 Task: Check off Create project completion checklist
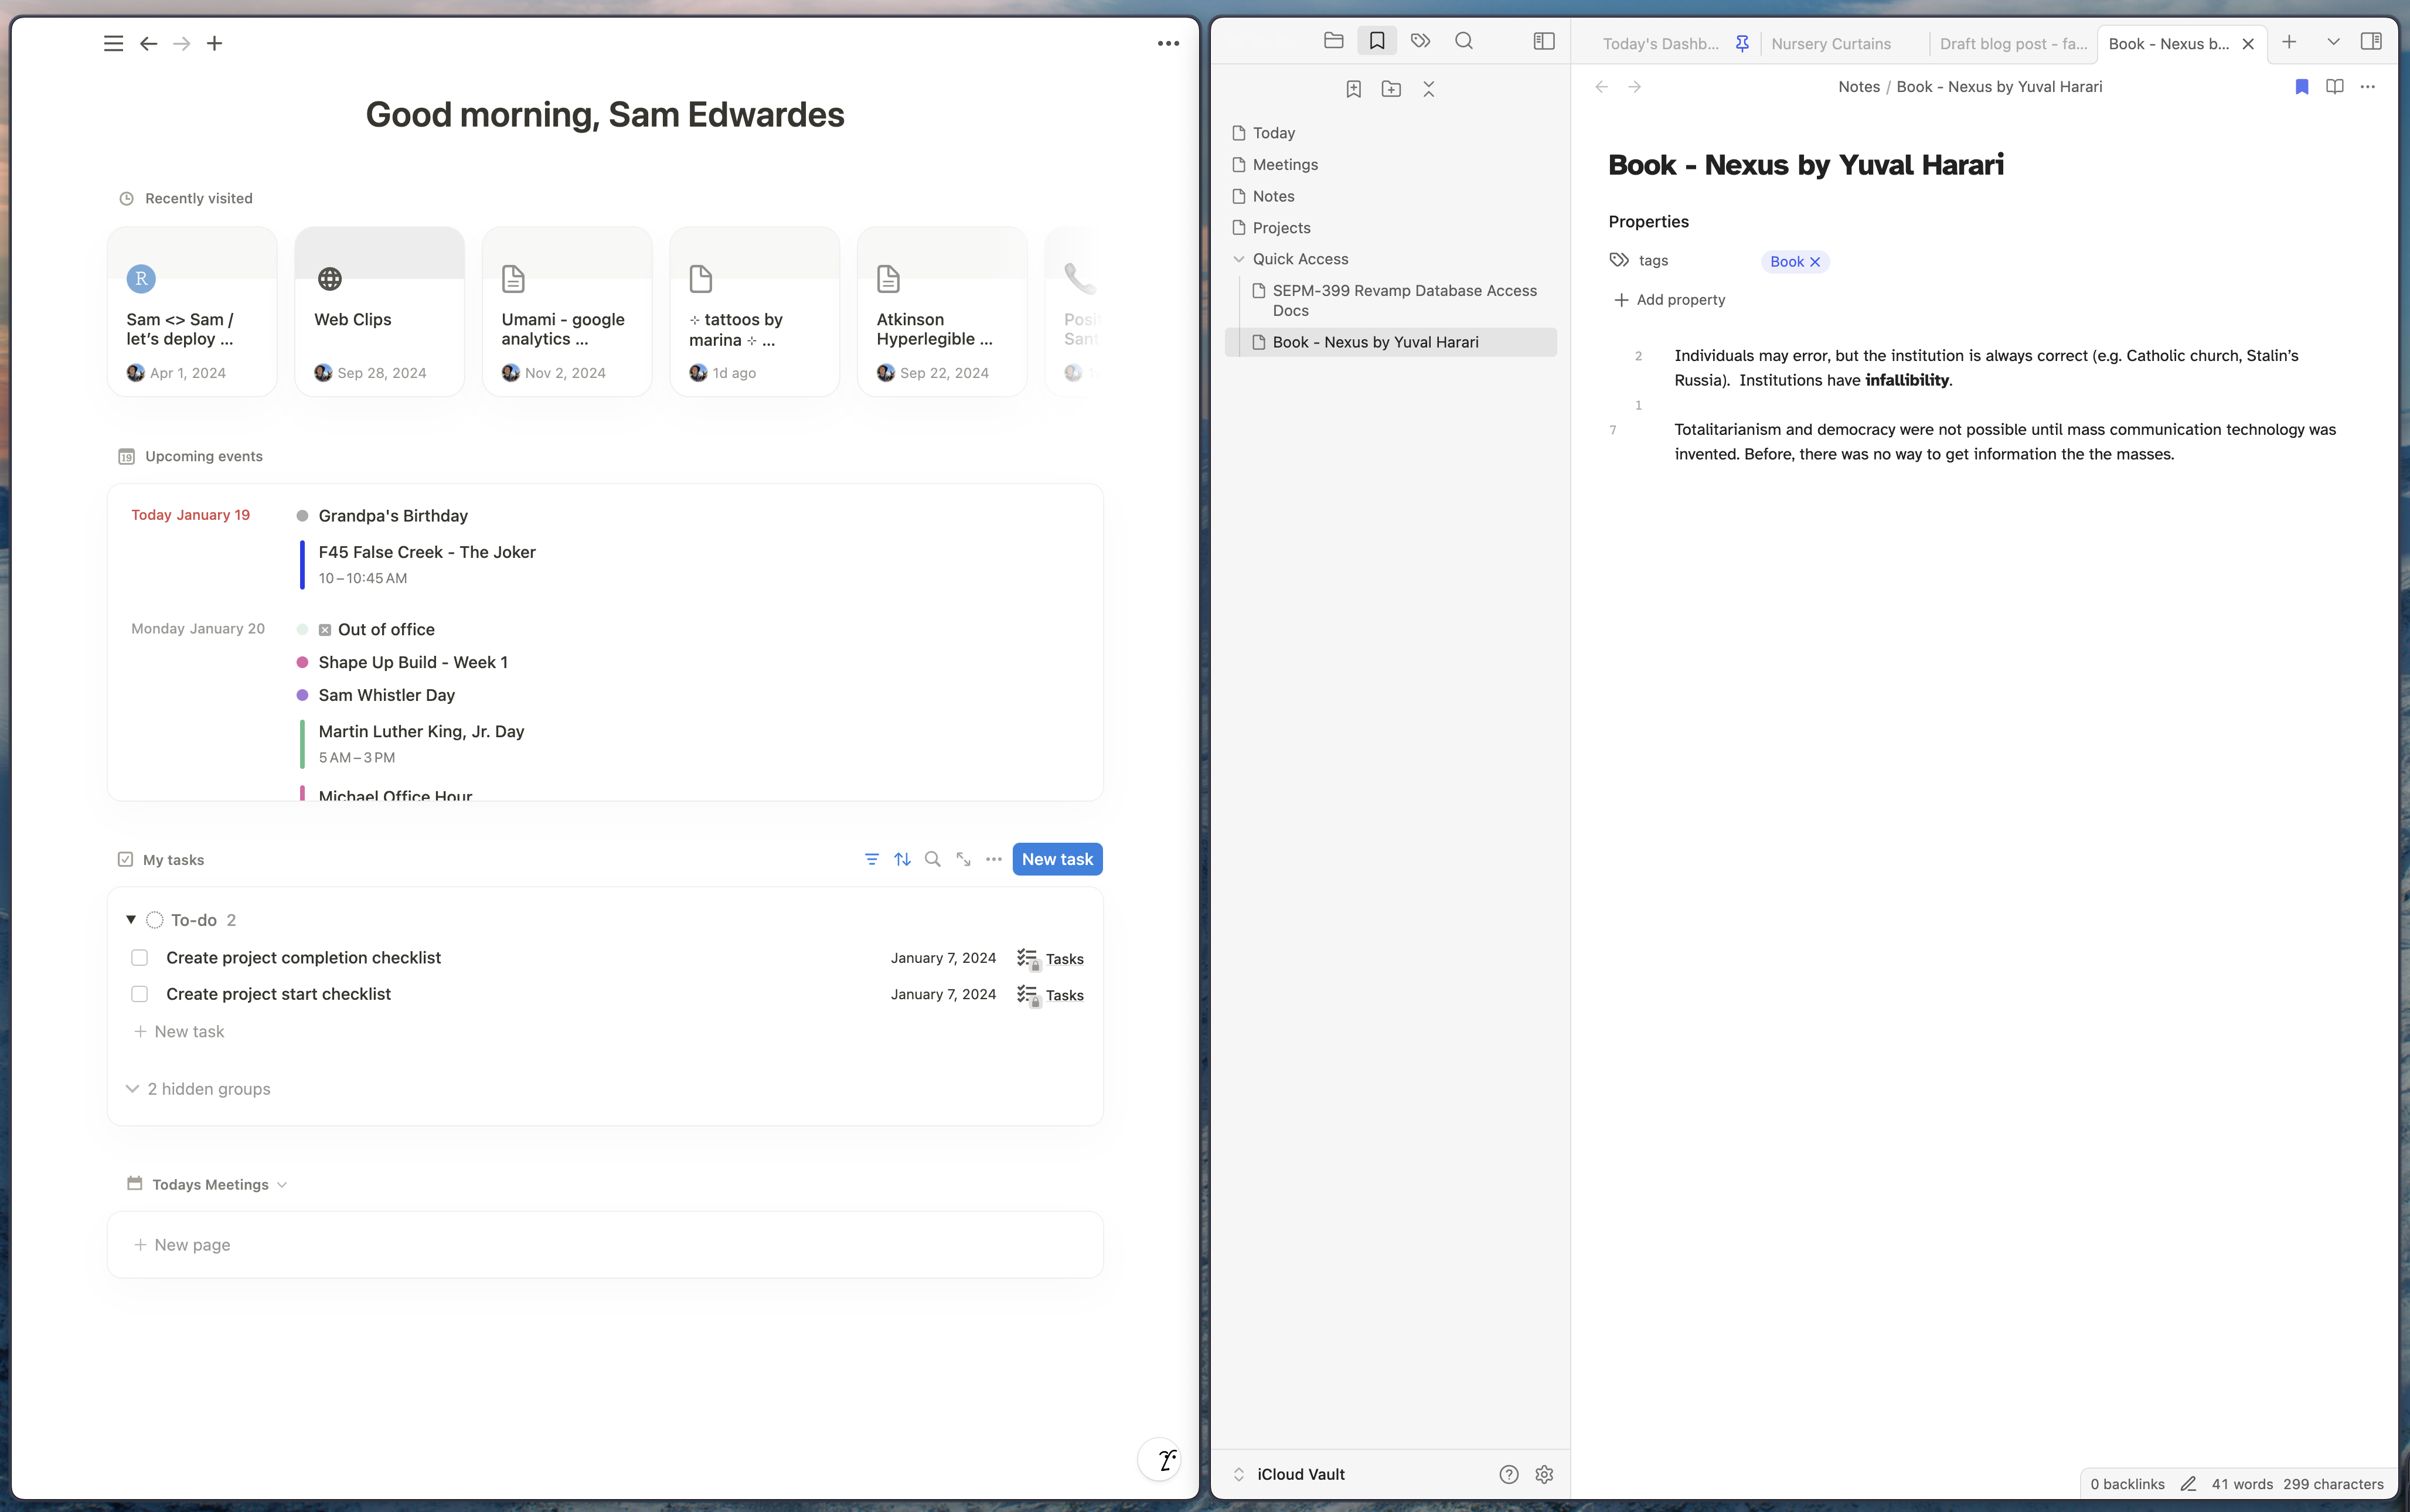140,957
